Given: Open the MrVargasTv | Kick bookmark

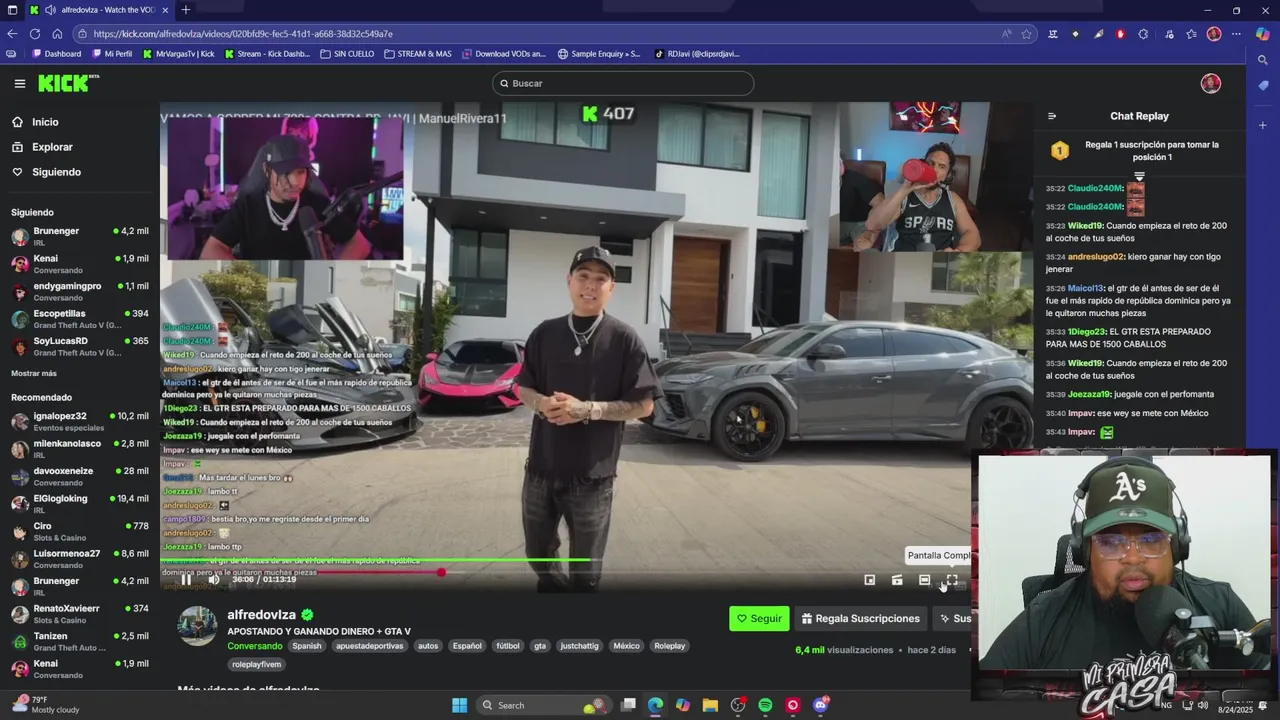Looking at the screenshot, I should (x=178, y=54).
